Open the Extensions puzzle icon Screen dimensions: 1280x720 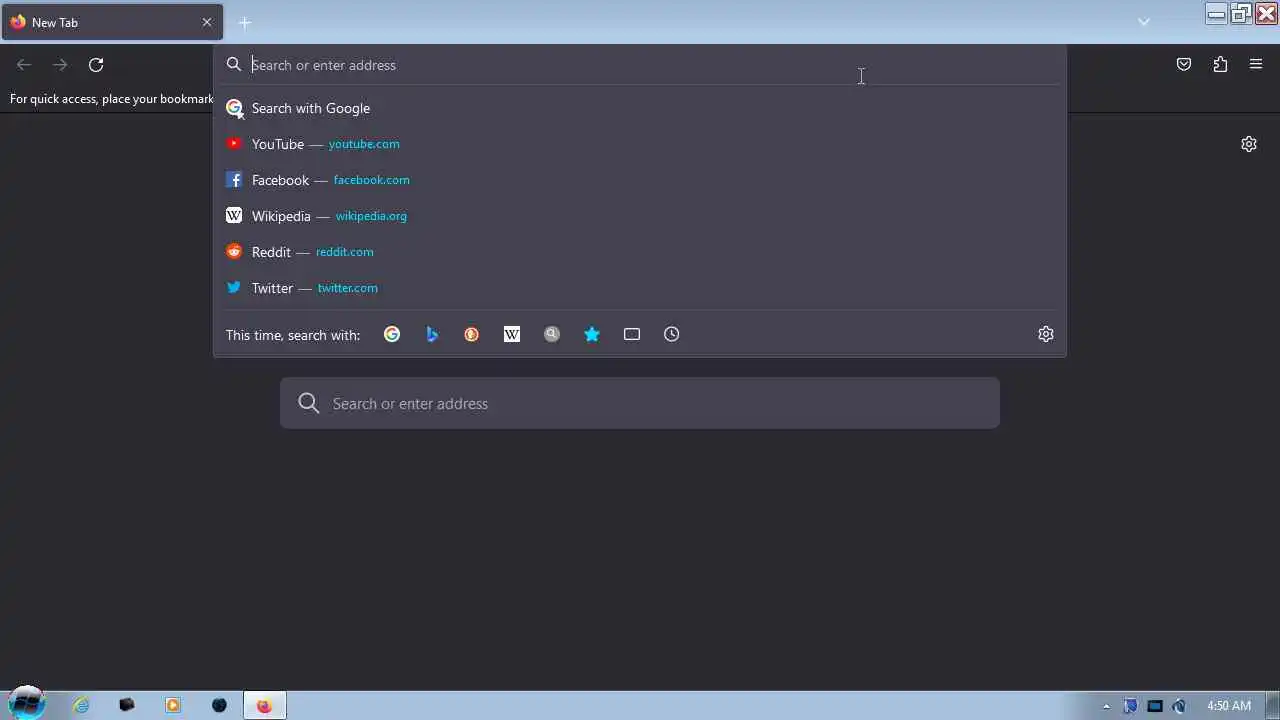(x=1220, y=65)
